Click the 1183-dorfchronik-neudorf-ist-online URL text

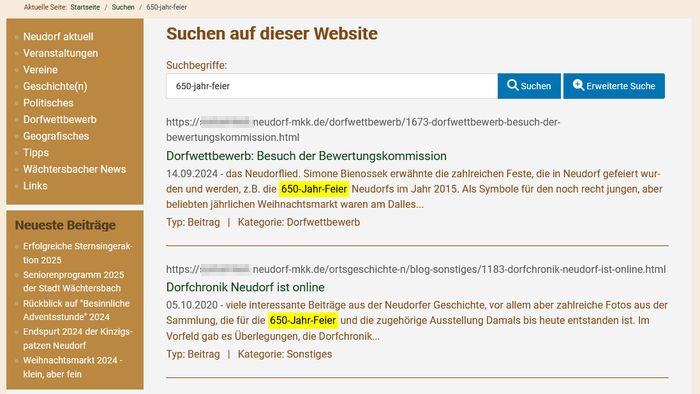(416, 270)
